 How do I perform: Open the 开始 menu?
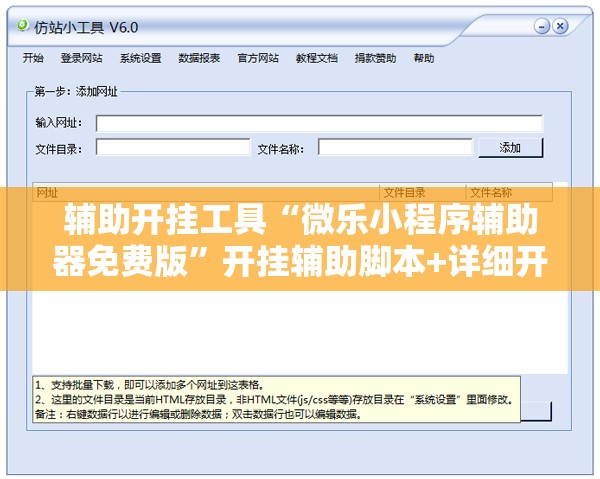click(x=33, y=58)
